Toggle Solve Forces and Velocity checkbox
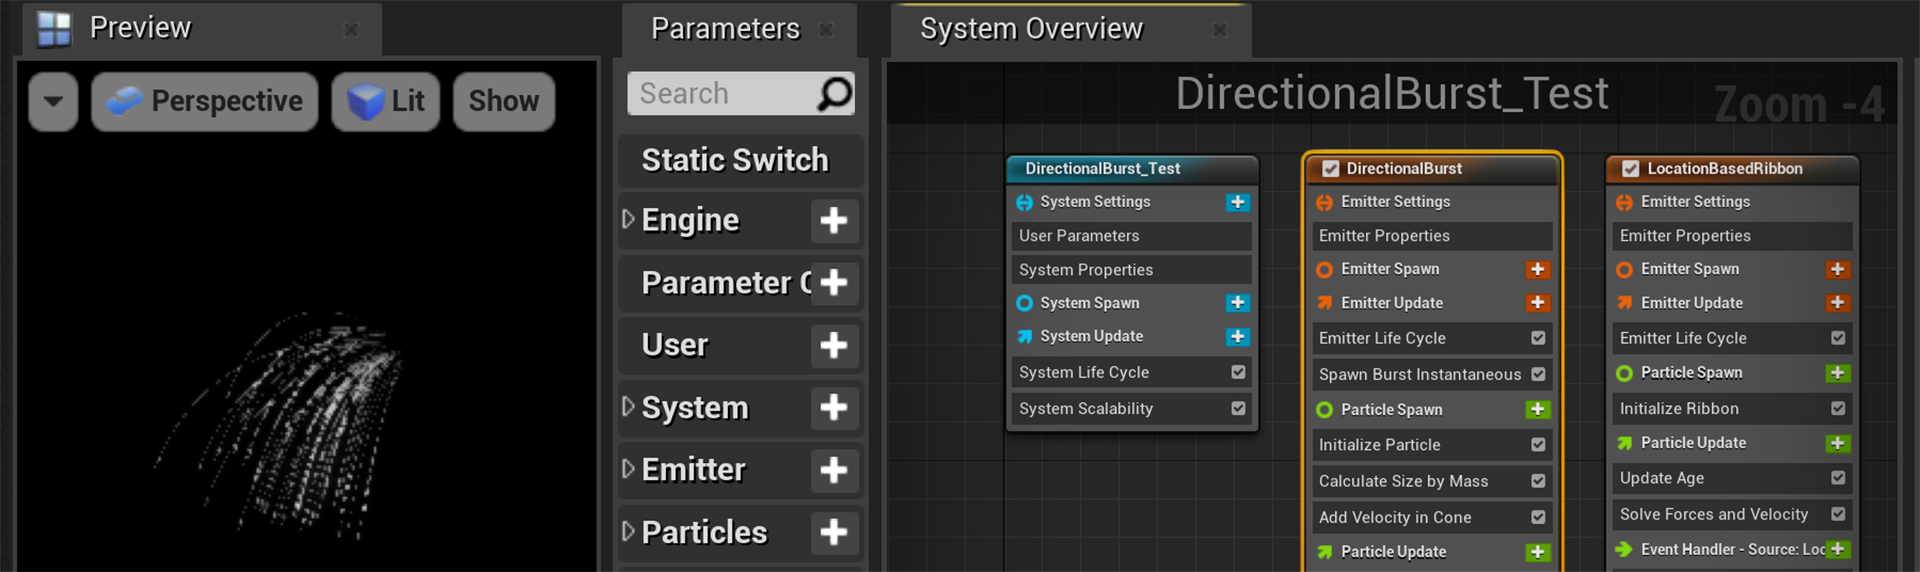Screen dimensions: 1920x572 1838,514
